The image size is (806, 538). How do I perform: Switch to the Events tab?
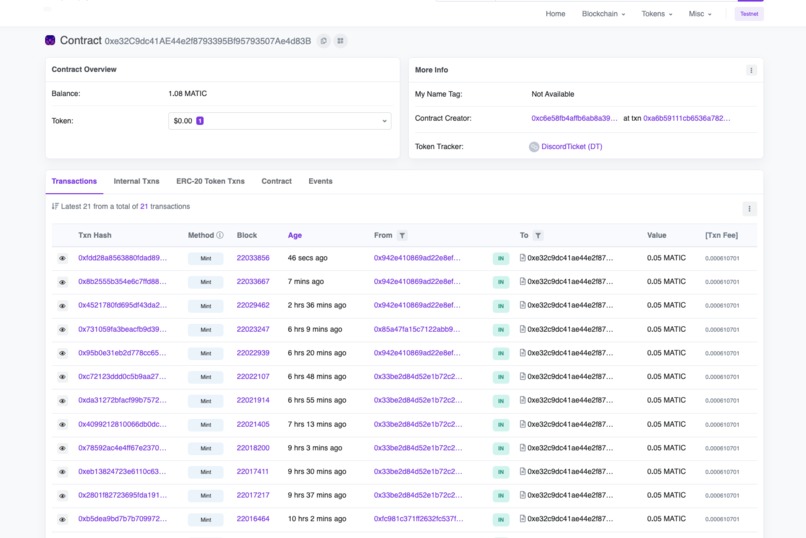(x=320, y=181)
